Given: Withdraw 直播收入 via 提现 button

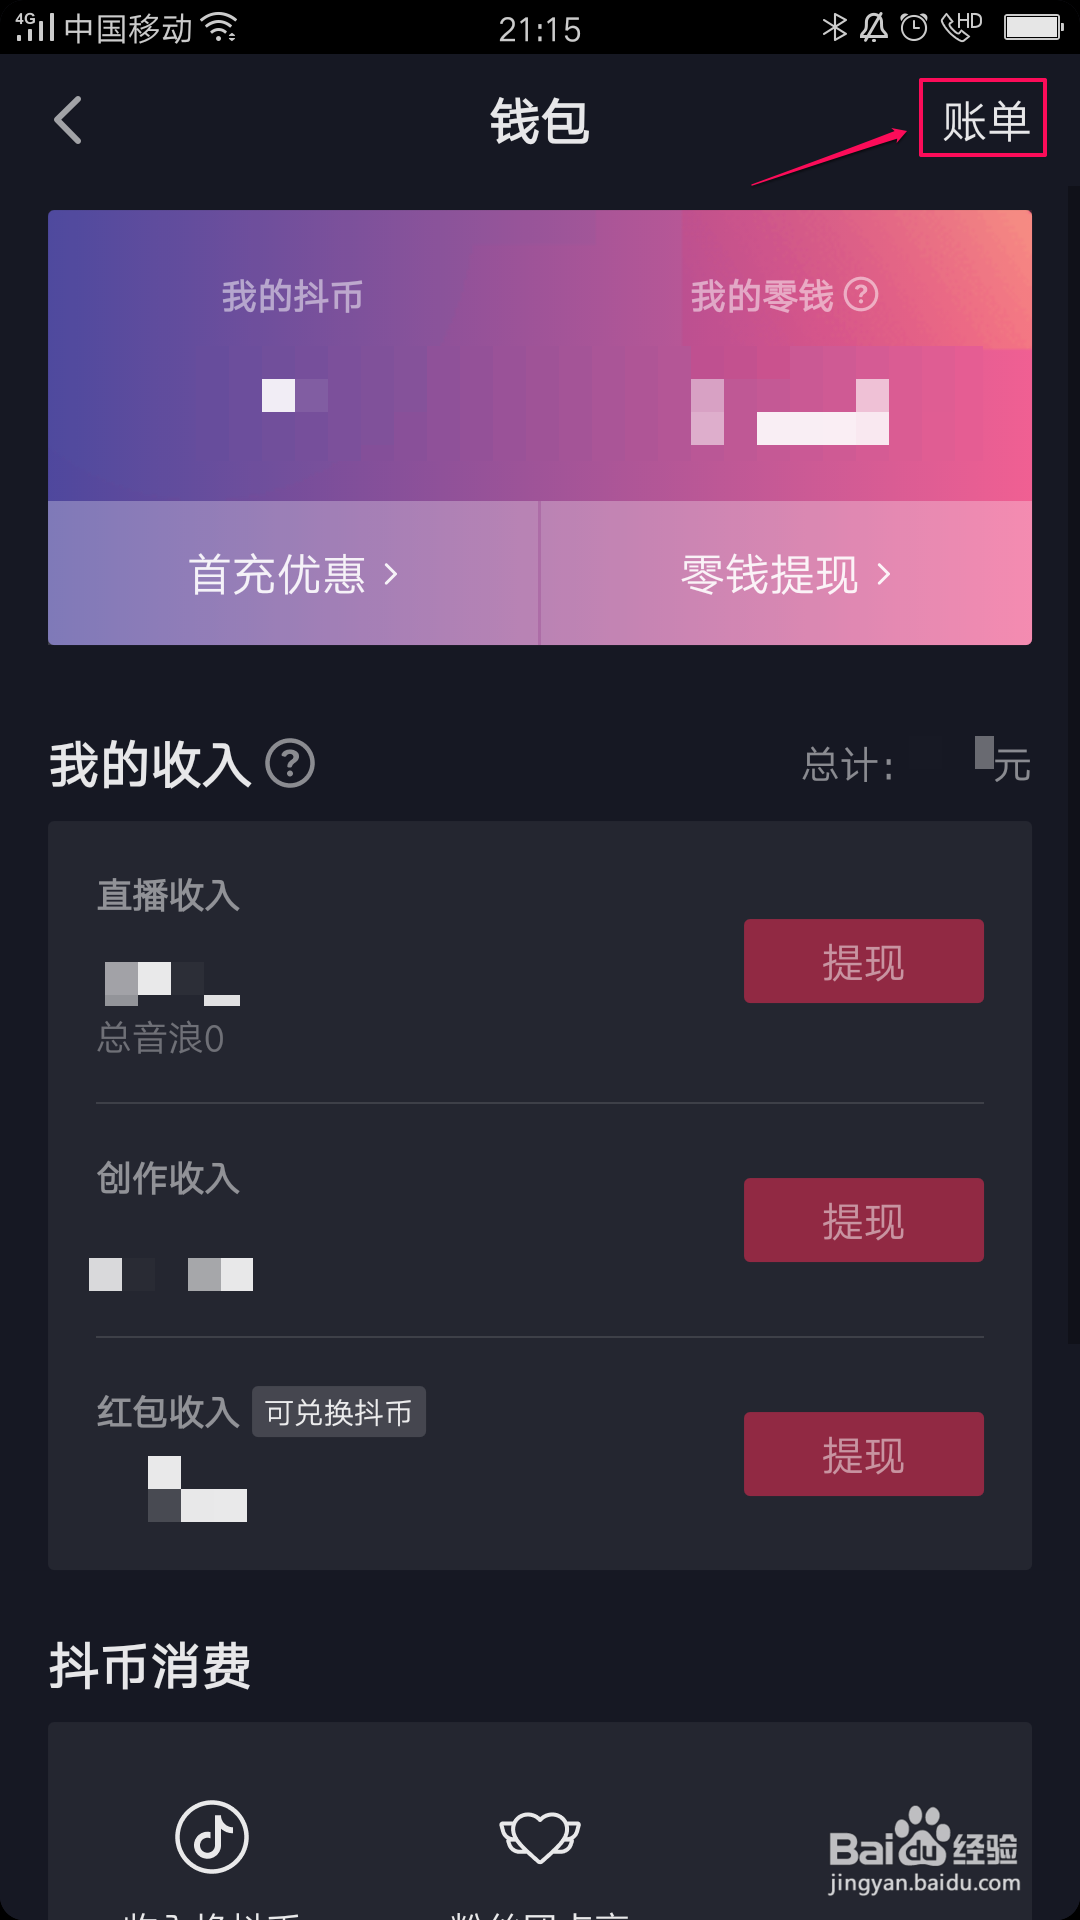Looking at the screenshot, I should 864,961.
